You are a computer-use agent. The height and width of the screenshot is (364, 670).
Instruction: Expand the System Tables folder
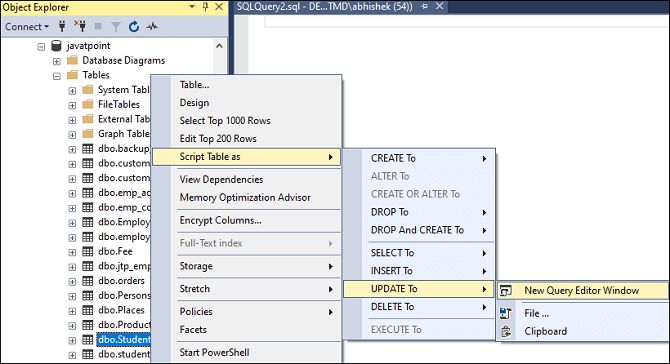click(72, 91)
